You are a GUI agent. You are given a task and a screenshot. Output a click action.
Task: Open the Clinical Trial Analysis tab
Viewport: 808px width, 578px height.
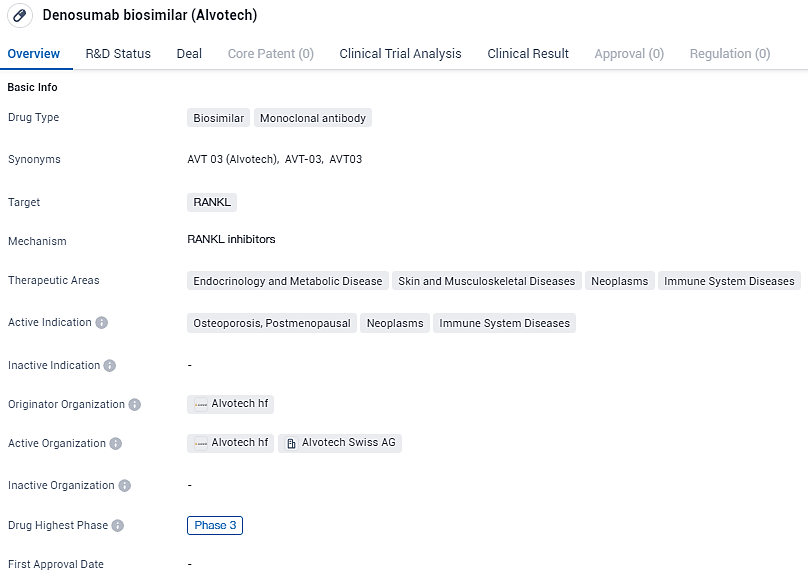400,54
